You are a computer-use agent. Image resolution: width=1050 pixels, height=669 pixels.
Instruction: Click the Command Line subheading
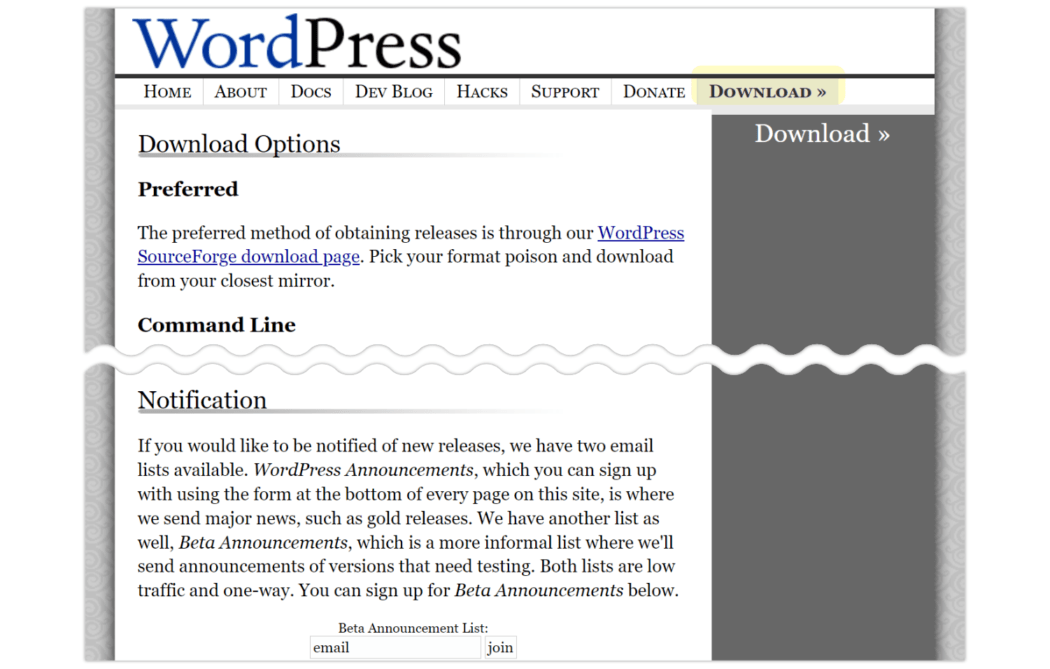[216, 325]
